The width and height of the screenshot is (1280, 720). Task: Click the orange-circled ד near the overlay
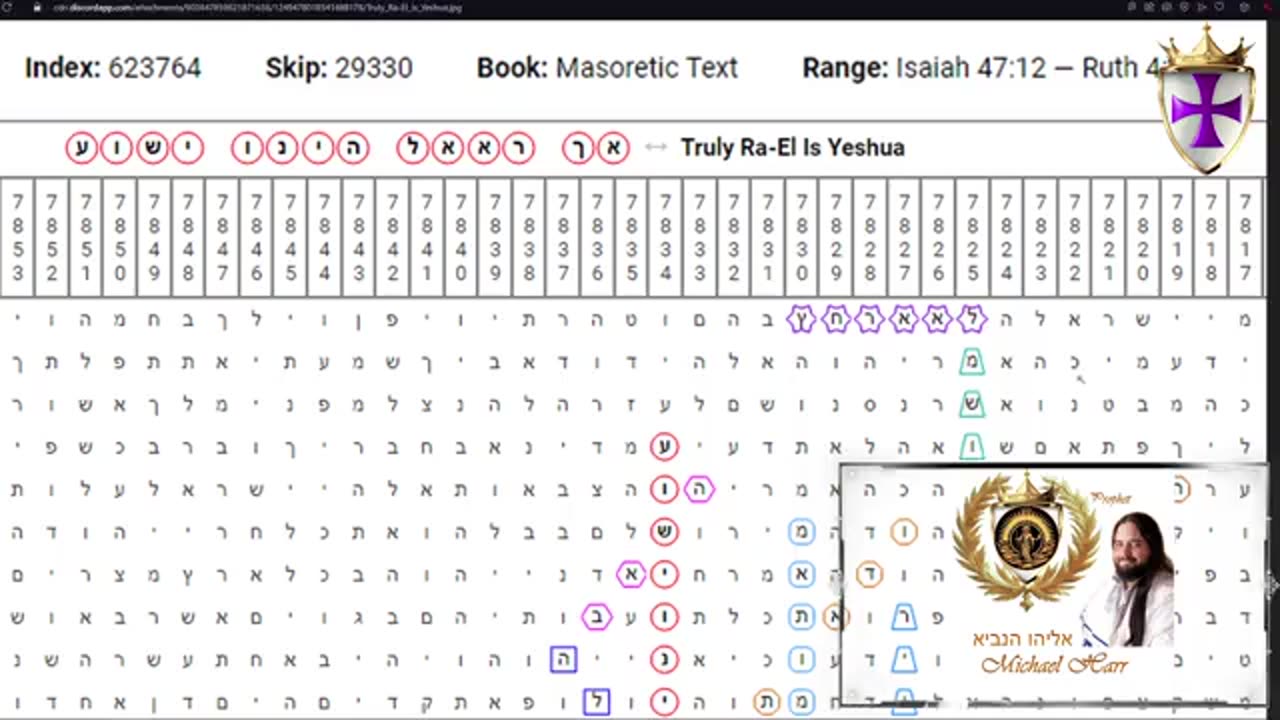click(x=870, y=574)
